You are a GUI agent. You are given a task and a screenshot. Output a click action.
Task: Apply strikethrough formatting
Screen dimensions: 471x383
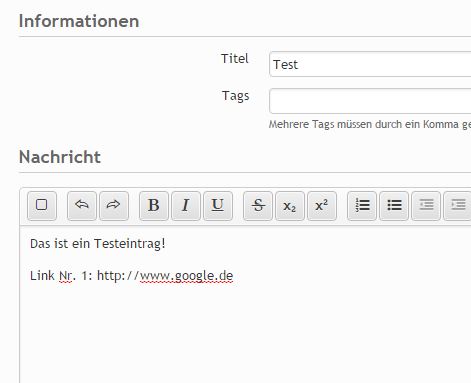click(258, 206)
